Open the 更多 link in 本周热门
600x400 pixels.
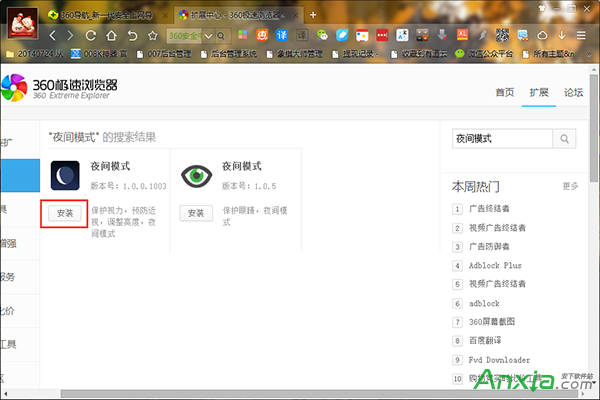pos(570,186)
